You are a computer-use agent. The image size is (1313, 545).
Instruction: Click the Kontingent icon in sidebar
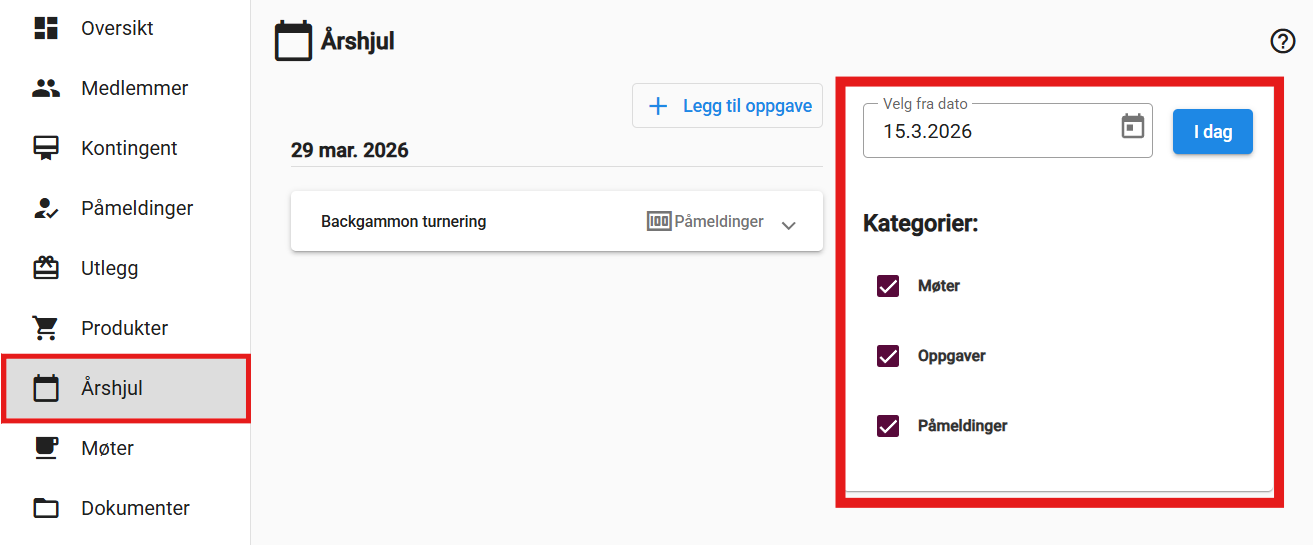(x=46, y=148)
